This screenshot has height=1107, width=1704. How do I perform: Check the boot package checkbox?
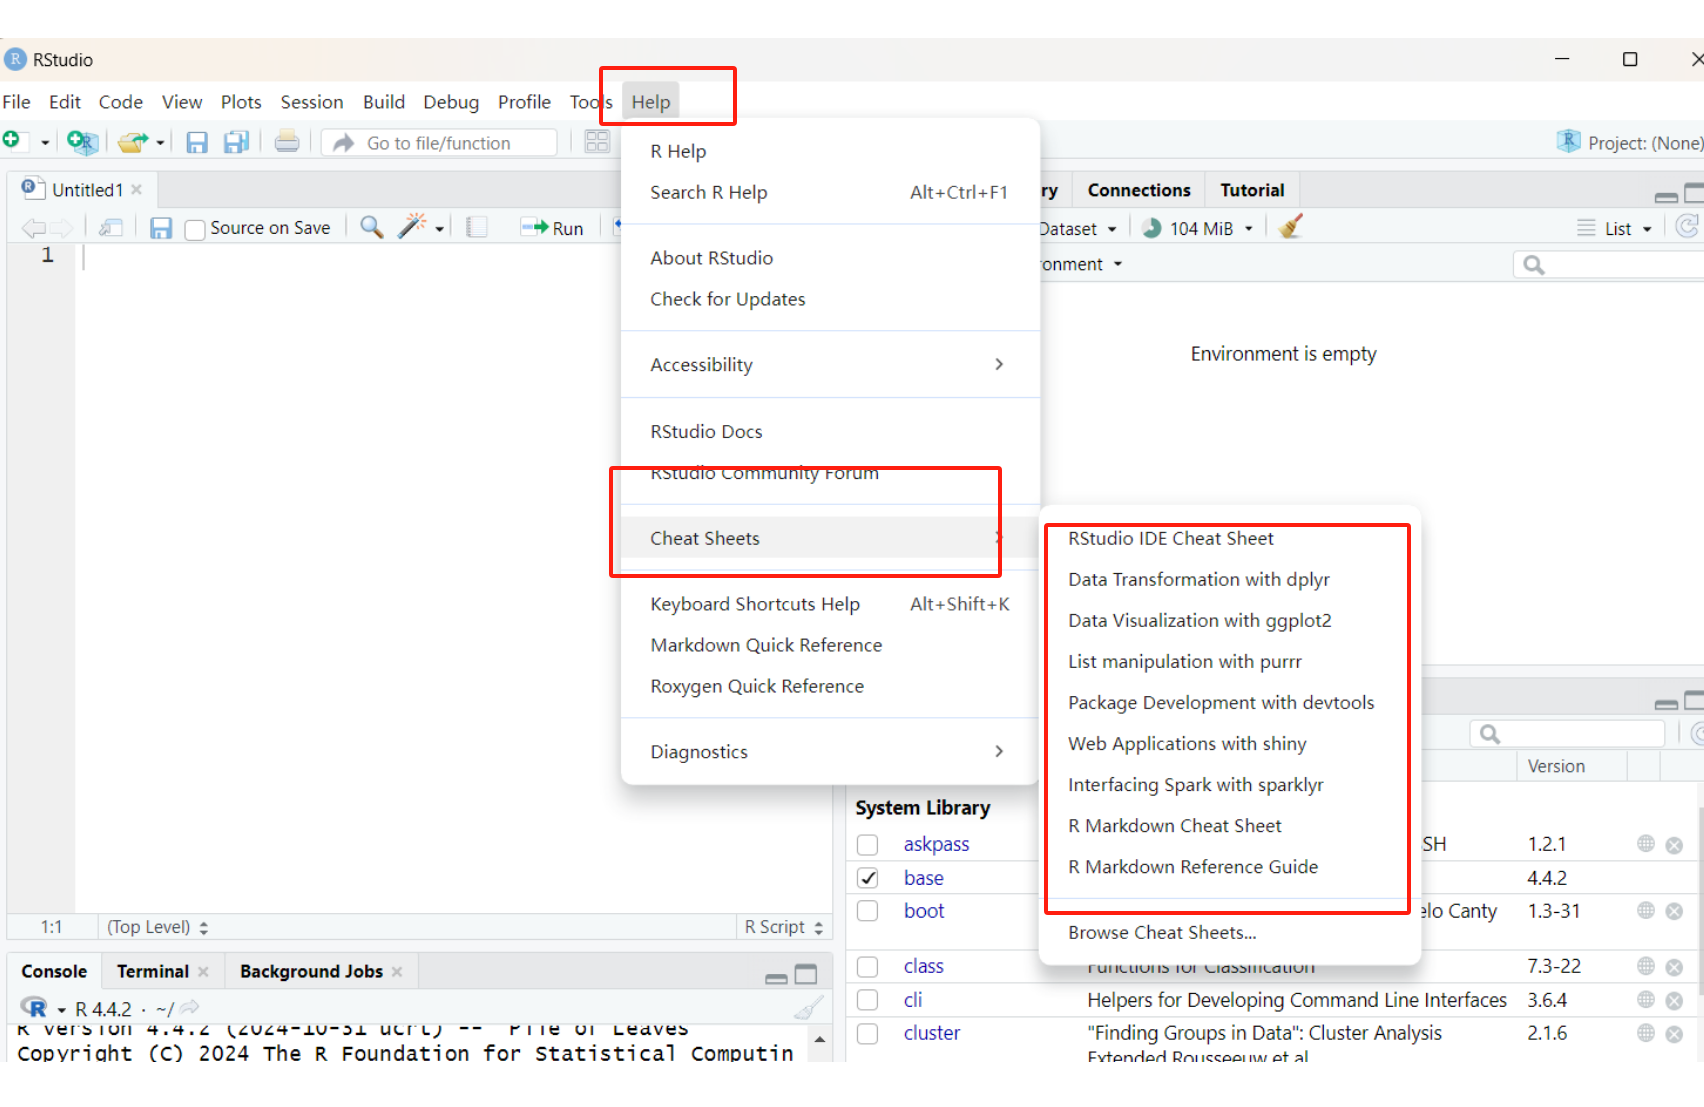point(867,911)
